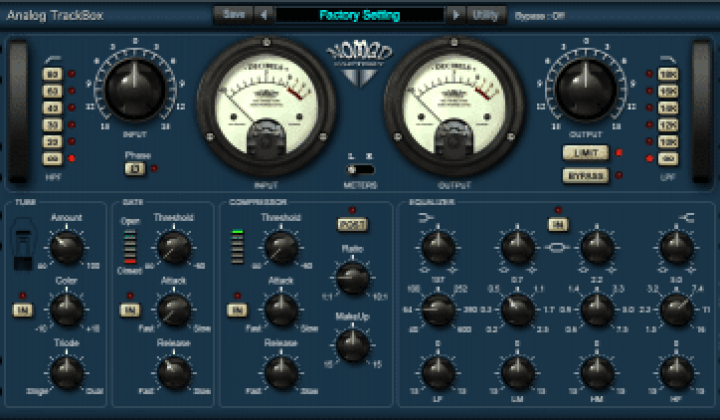
Task: Go to the previous preset with the left arrow
Action: [x=264, y=15]
